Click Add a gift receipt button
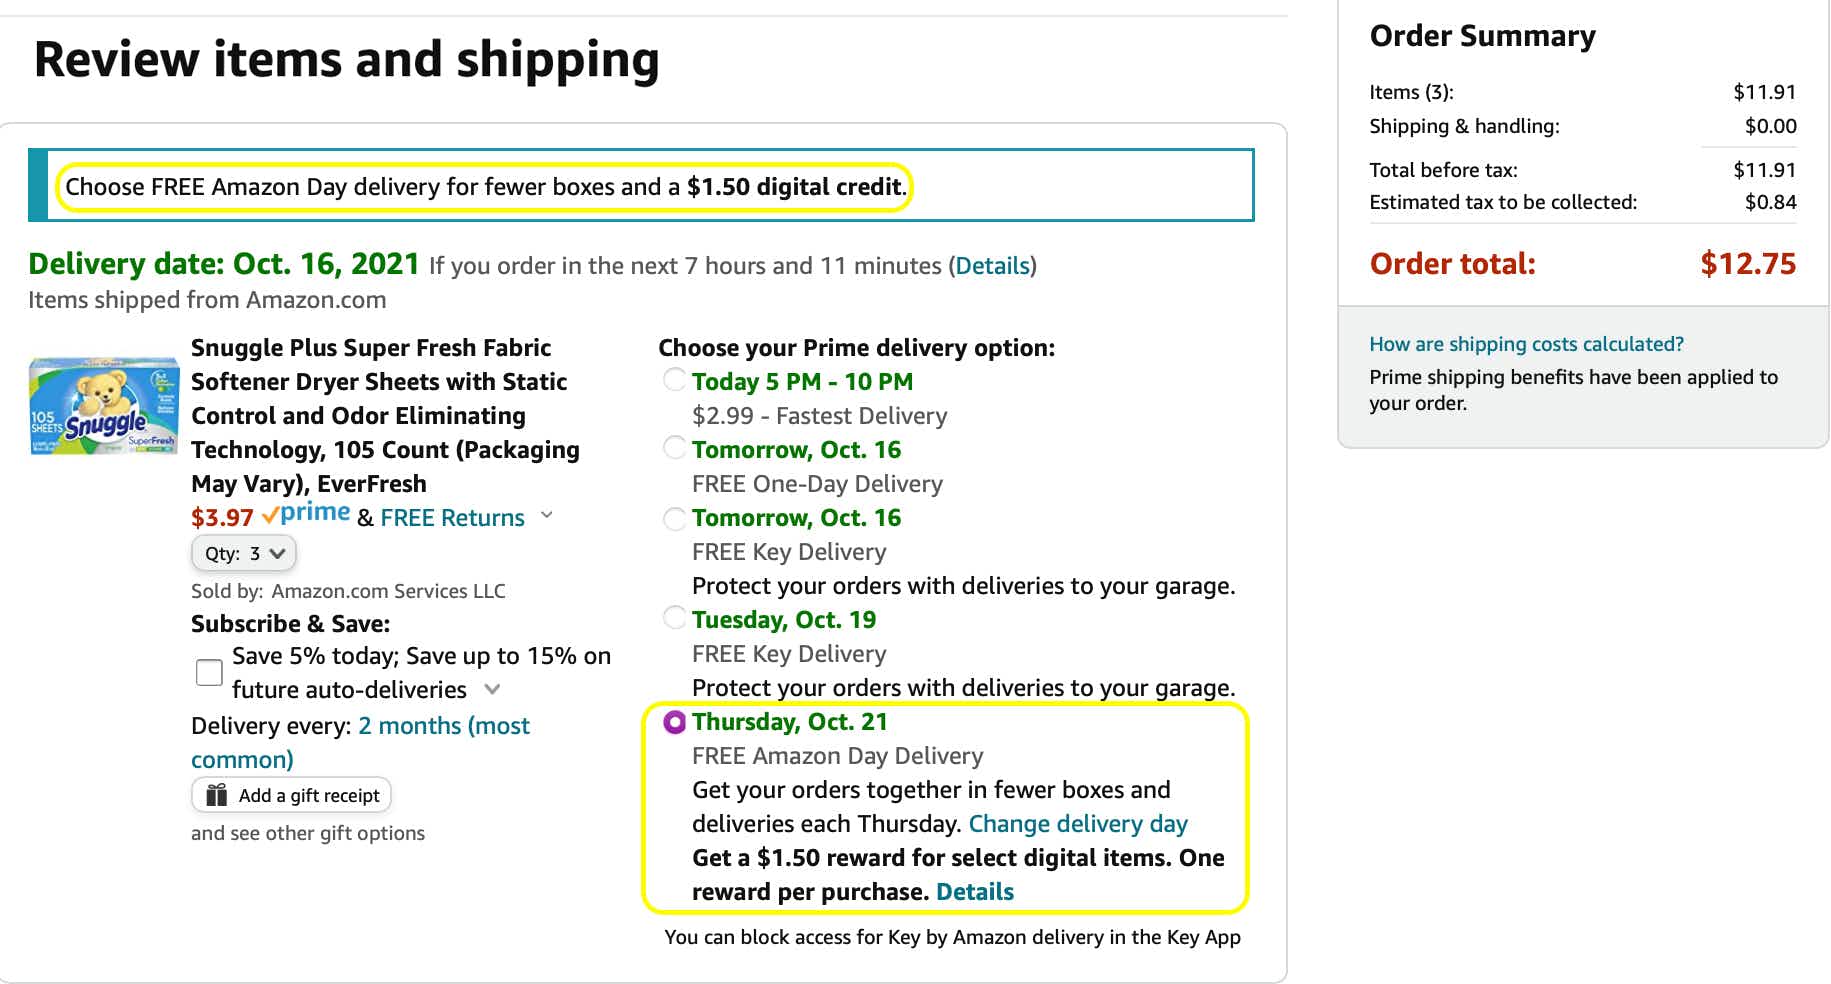This screenshot has height=984, width=1831. click(x=291, y=795)
